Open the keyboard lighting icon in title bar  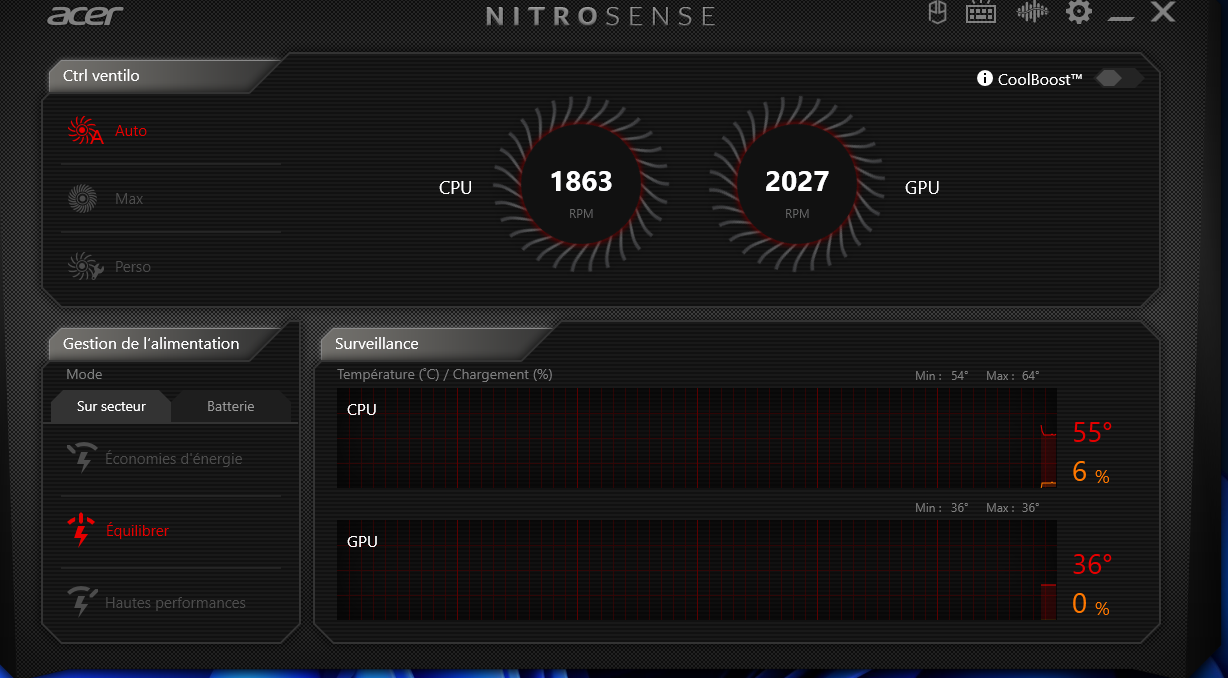pos(980,12)
